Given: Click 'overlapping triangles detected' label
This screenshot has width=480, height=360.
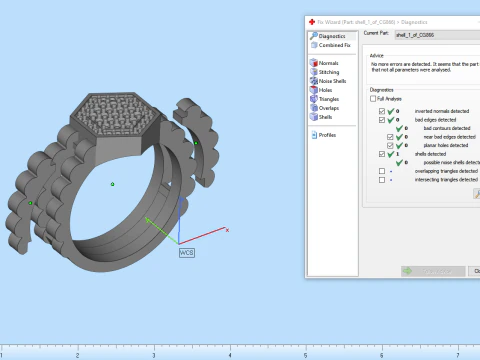Looking at the screenshot, I should click(446, 171).
